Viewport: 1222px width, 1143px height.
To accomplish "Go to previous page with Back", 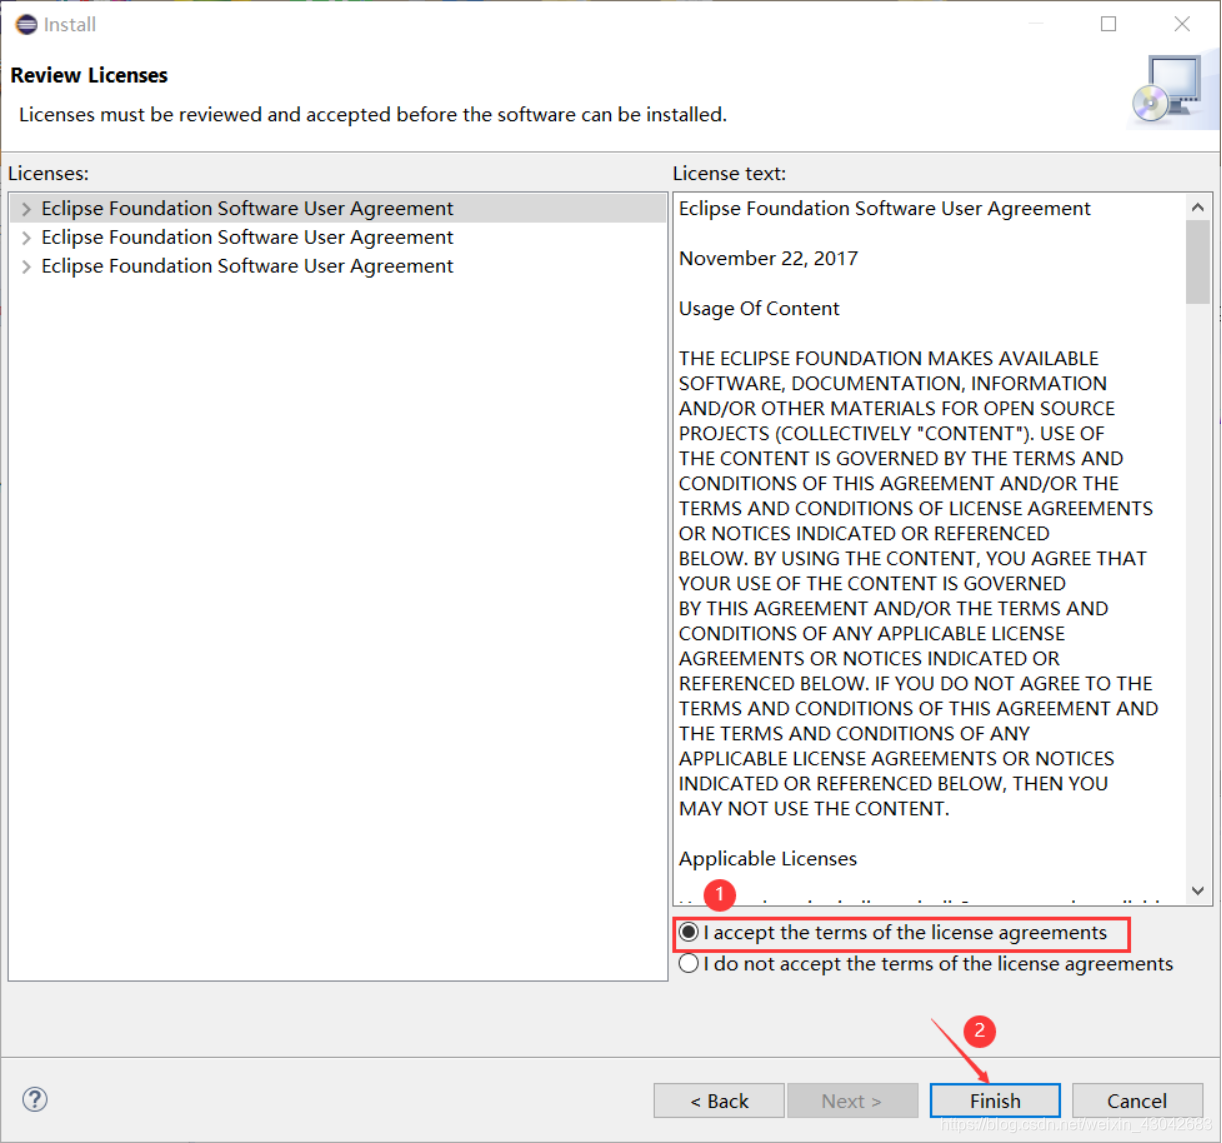I will click(719, 1100).
